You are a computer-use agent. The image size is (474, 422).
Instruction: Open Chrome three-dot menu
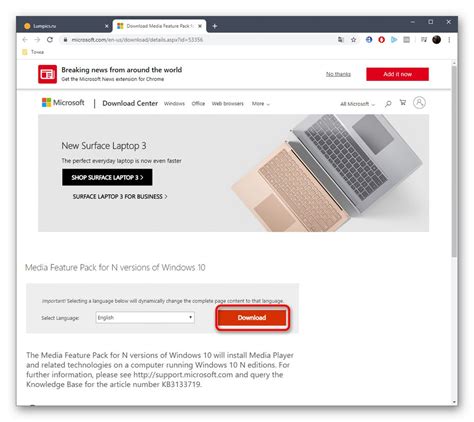[449, 40]
